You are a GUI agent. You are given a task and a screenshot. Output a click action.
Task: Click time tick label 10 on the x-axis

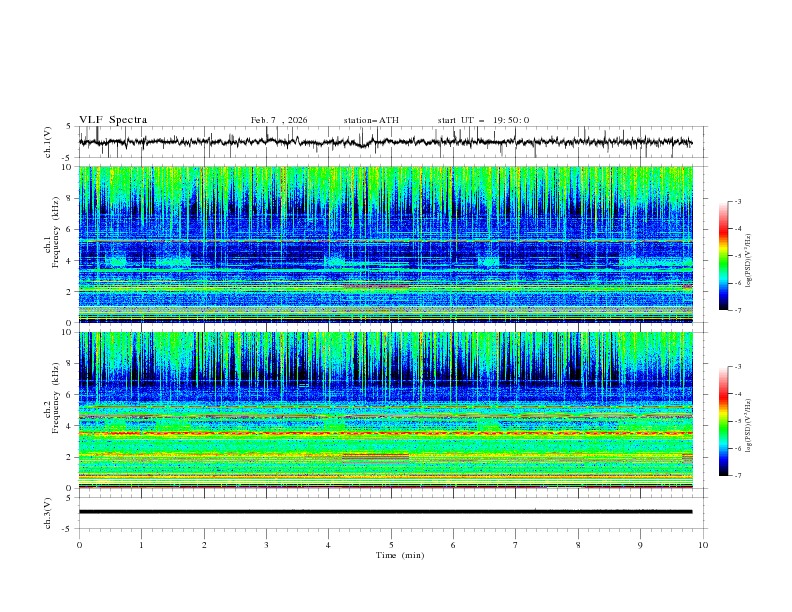pyautogui.click(x=703, y=545)
